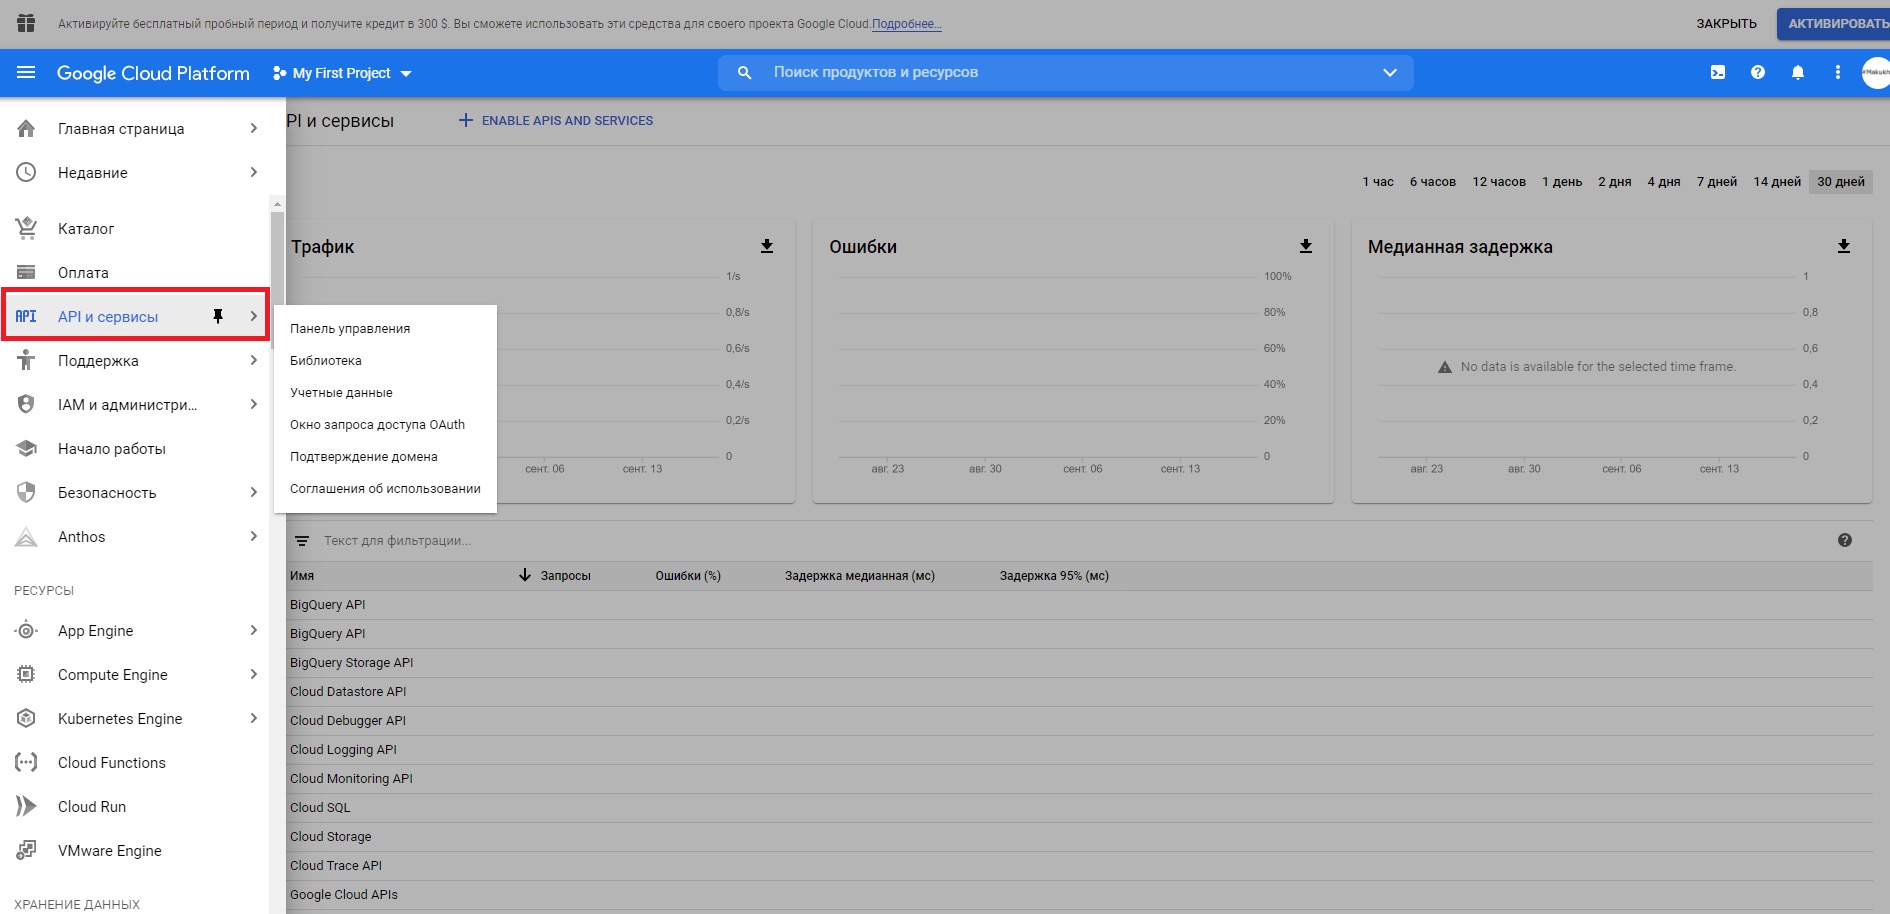Viewport: 1890px width, 914px height.
Task: Click the Compute Engine chip icon
Action: point(27,675)
